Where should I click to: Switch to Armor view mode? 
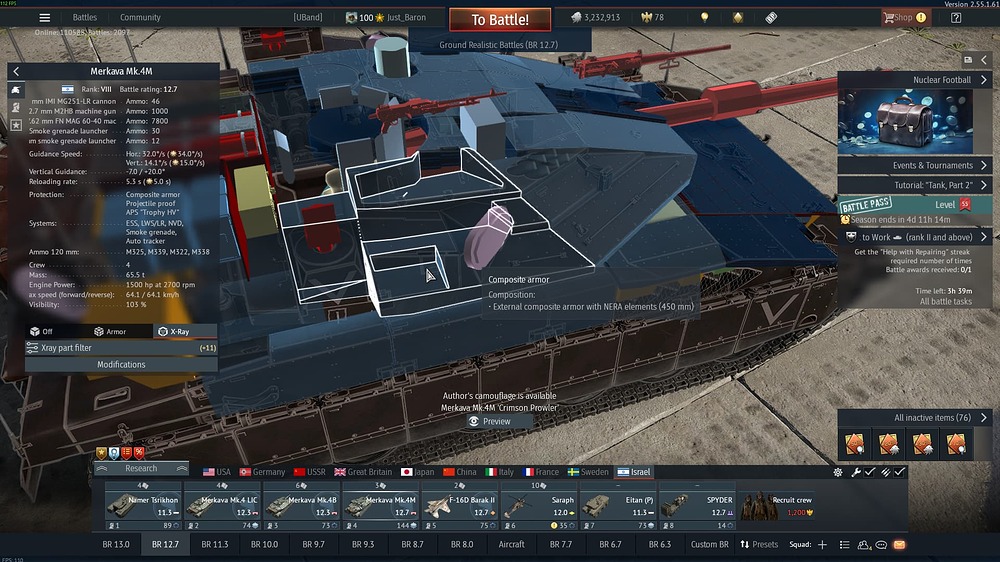110,332
